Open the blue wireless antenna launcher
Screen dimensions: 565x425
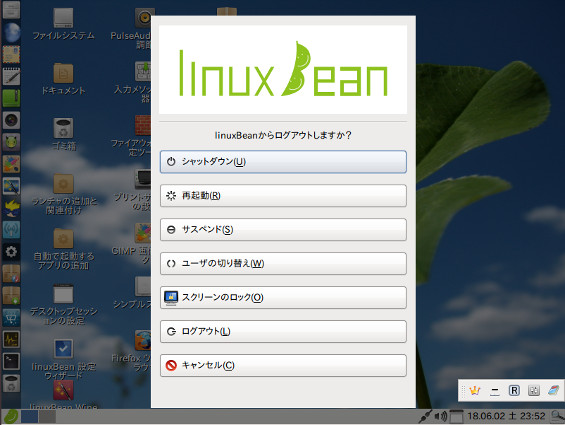point(11,230)
